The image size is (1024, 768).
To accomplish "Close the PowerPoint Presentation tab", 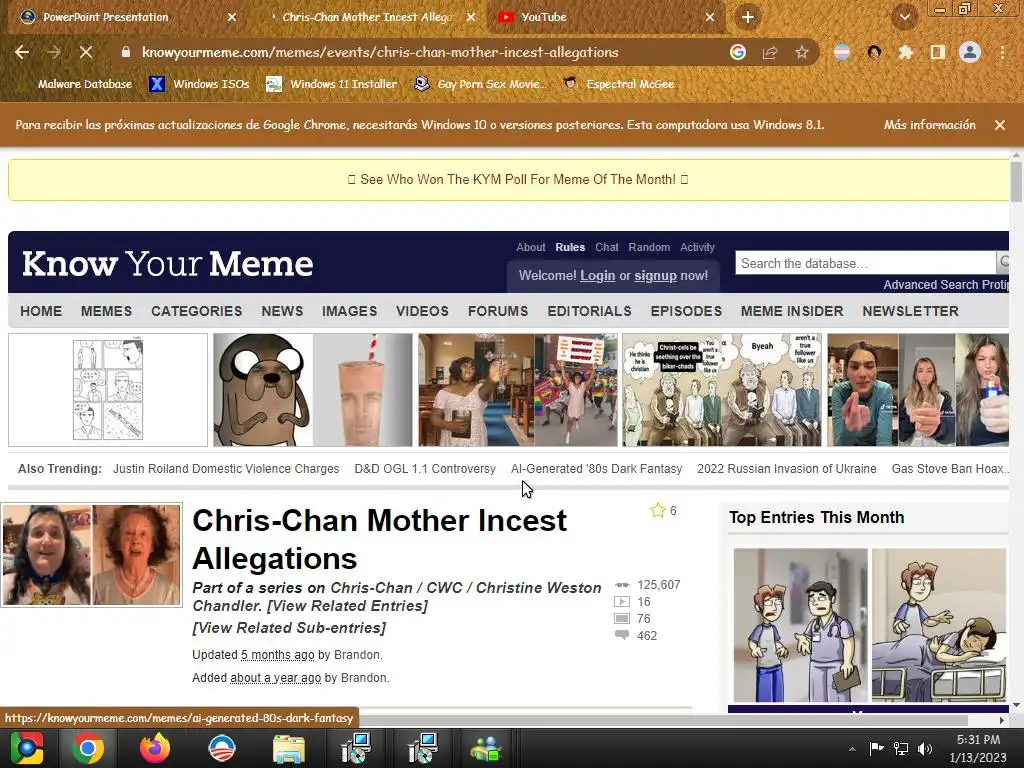I will click(x=232, y=17).
